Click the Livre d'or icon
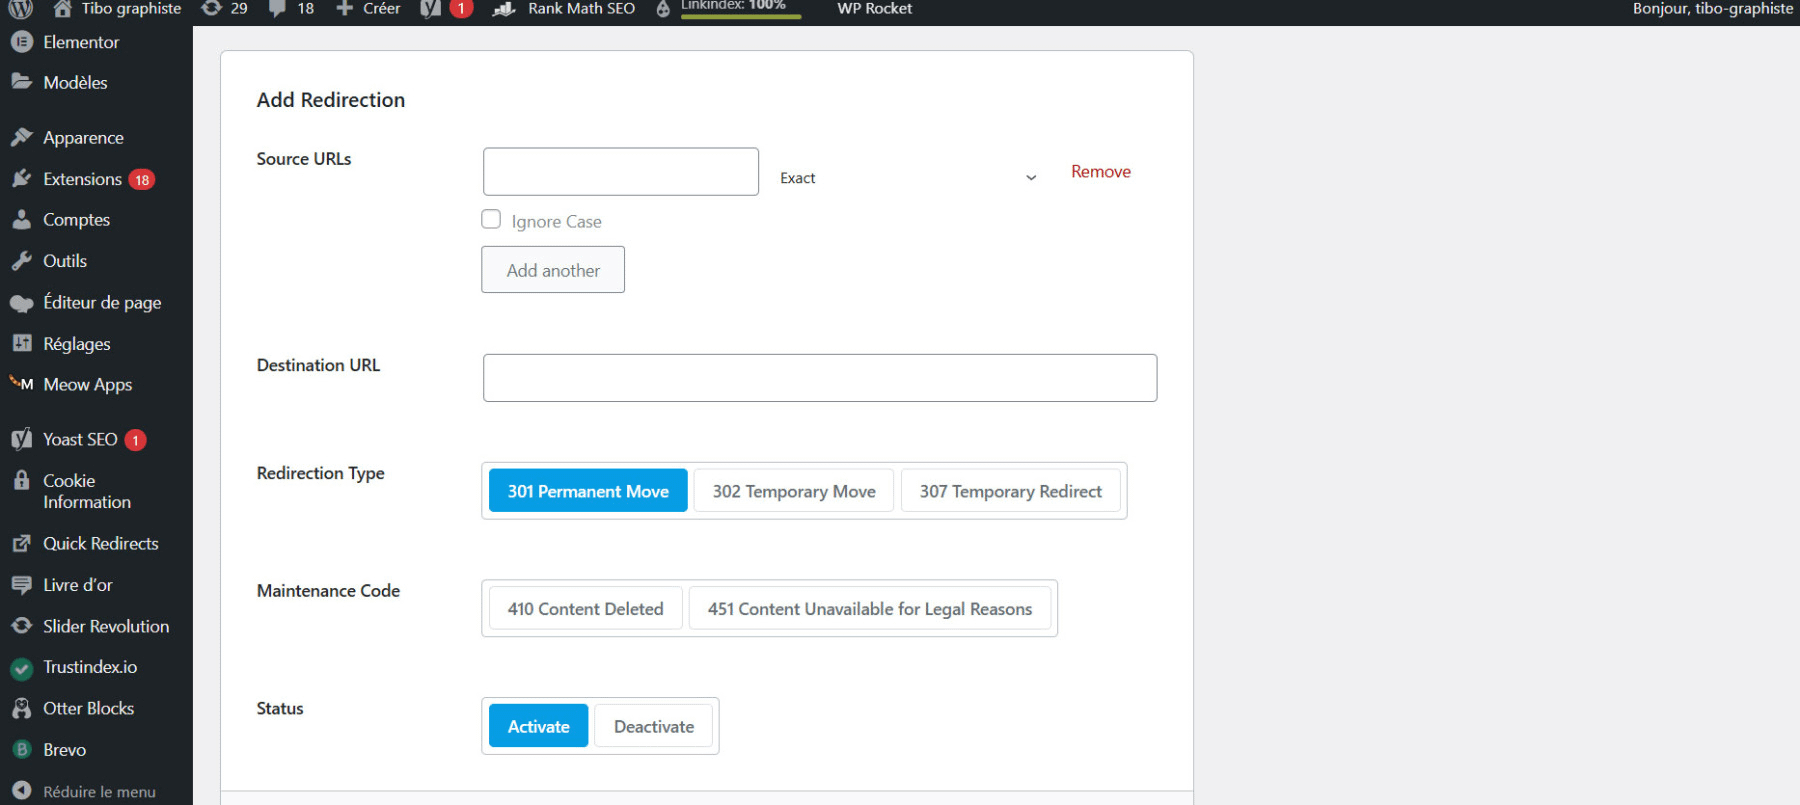The image size is (1800, 805). pyautogui.click(x=22, y=585)
